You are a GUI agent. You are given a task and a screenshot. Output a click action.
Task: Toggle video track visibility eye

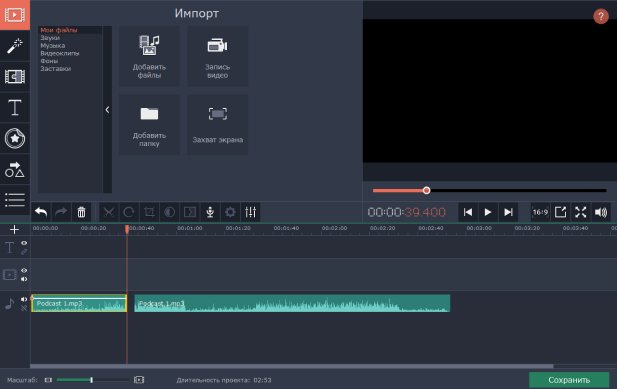[24, 271]
